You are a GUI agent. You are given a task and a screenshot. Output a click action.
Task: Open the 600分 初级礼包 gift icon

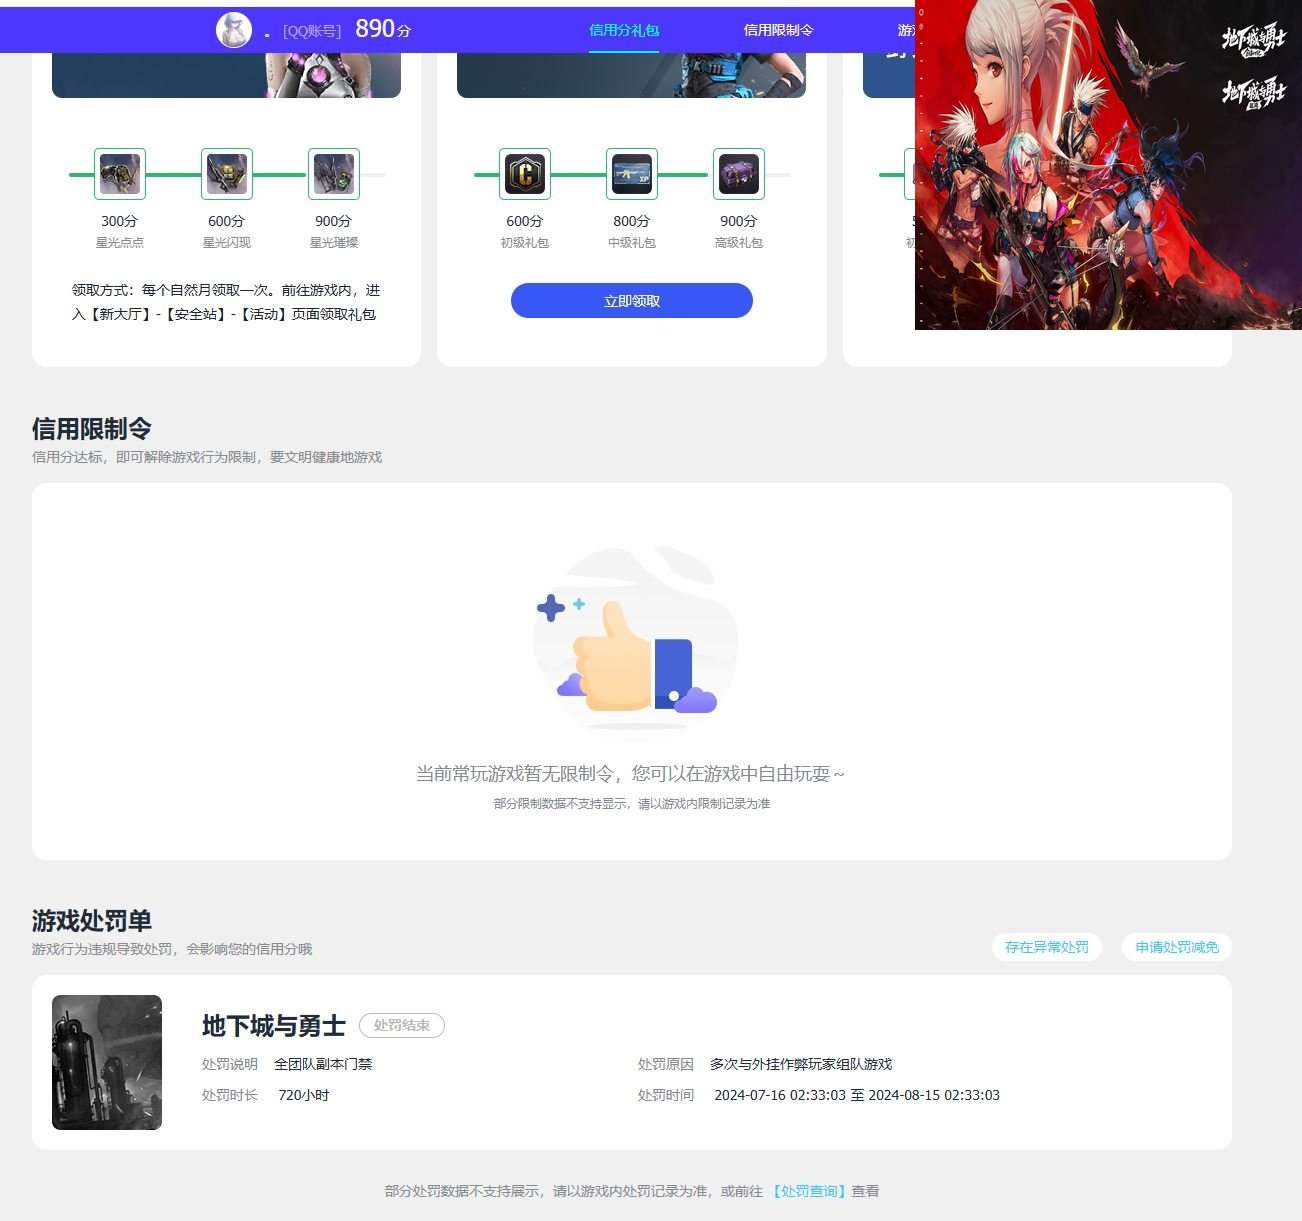(x=525, y=174)
